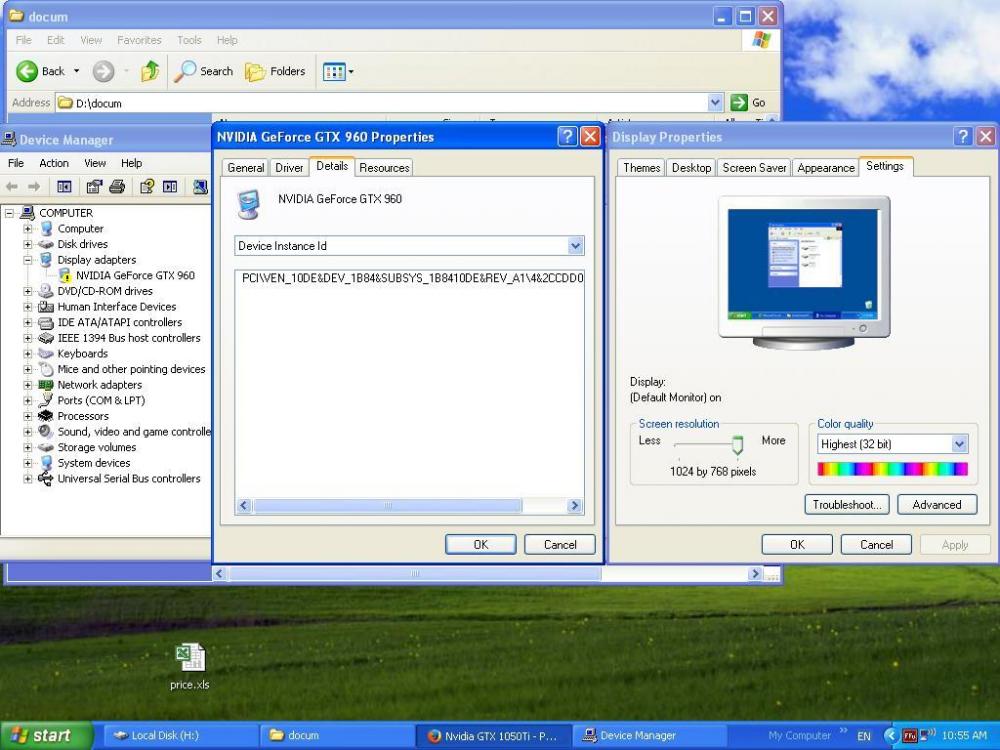1000x750 pixels.
Task: Toggle the Folders pane in Explorer
Action: click(276, 71)
